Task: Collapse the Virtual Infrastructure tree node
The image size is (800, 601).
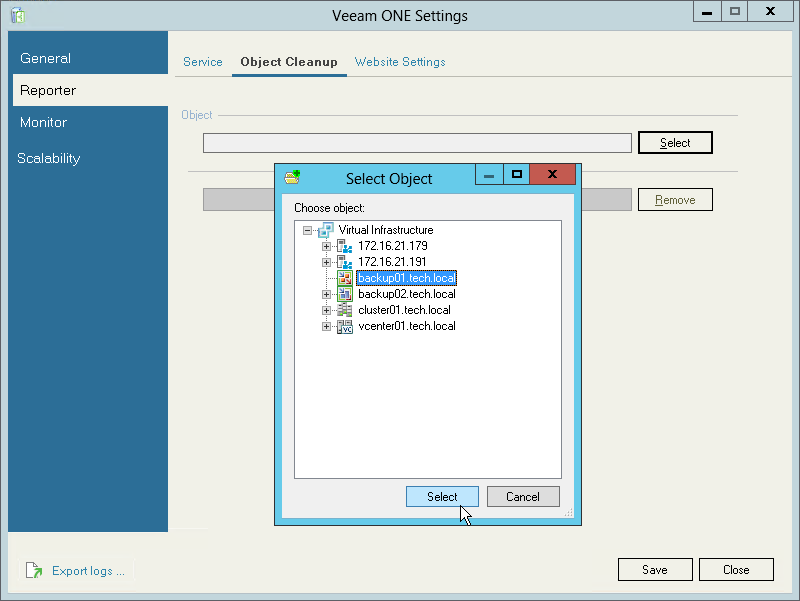Action: click(307, 231)
